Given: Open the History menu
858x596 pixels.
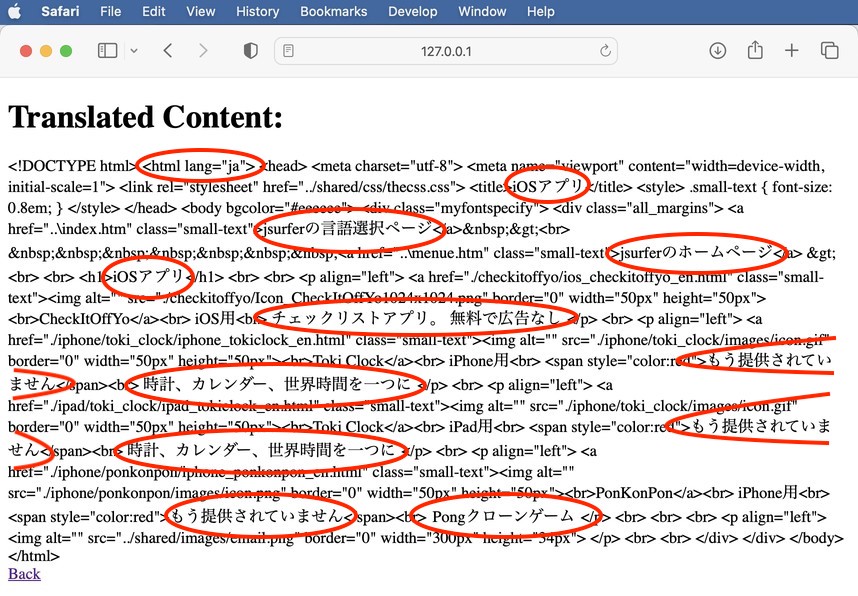Looking at the screenshot, I should click(x=257, y=12).
